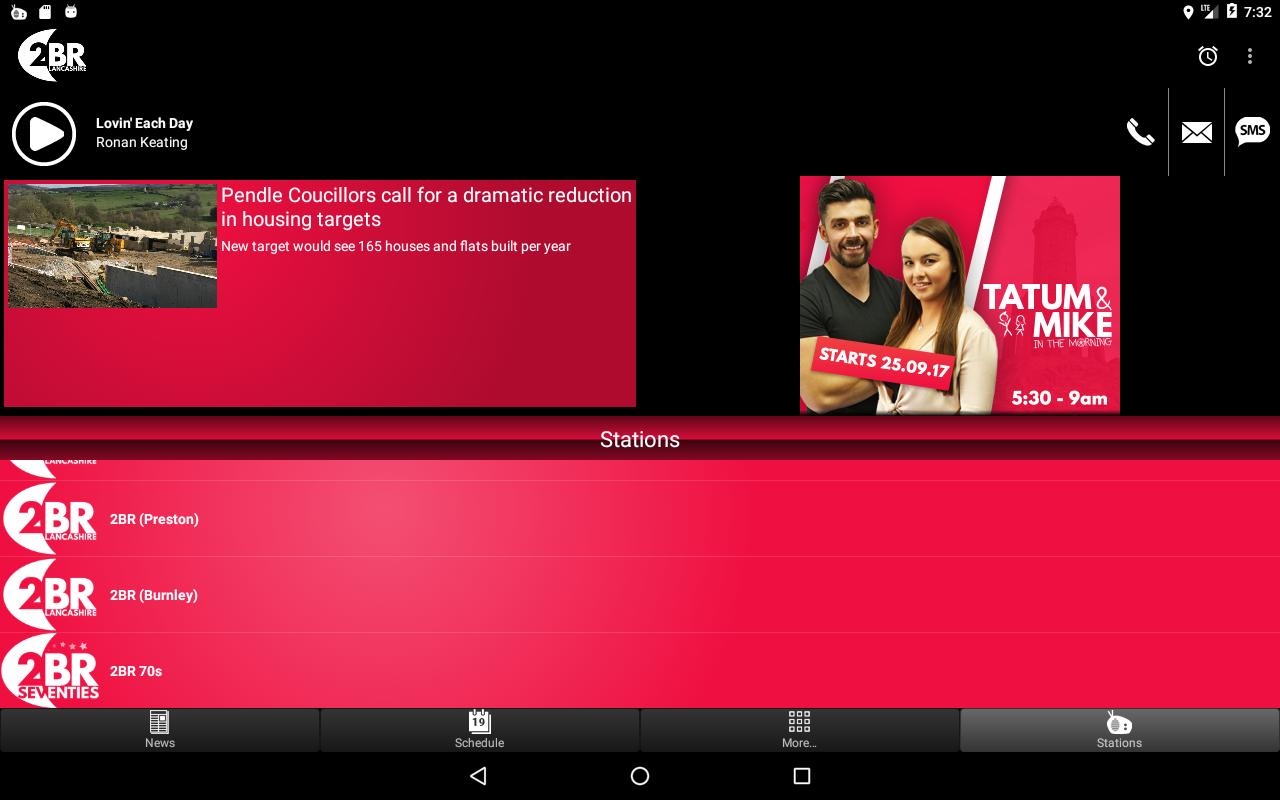The image size is (1280, 800).
Task: Tap the location status icon
Action: coord(1188,12)
